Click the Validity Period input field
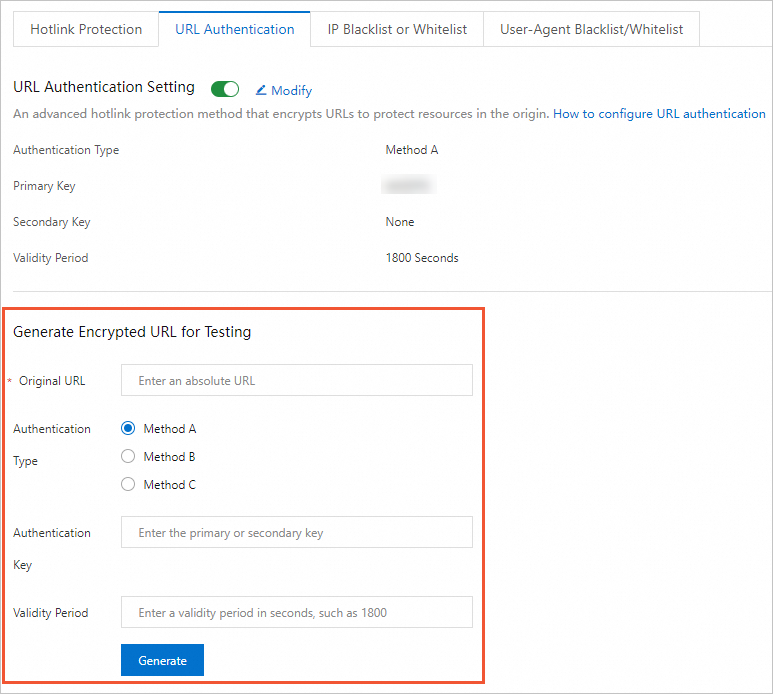The image size is (773, 694). (296, 613)
